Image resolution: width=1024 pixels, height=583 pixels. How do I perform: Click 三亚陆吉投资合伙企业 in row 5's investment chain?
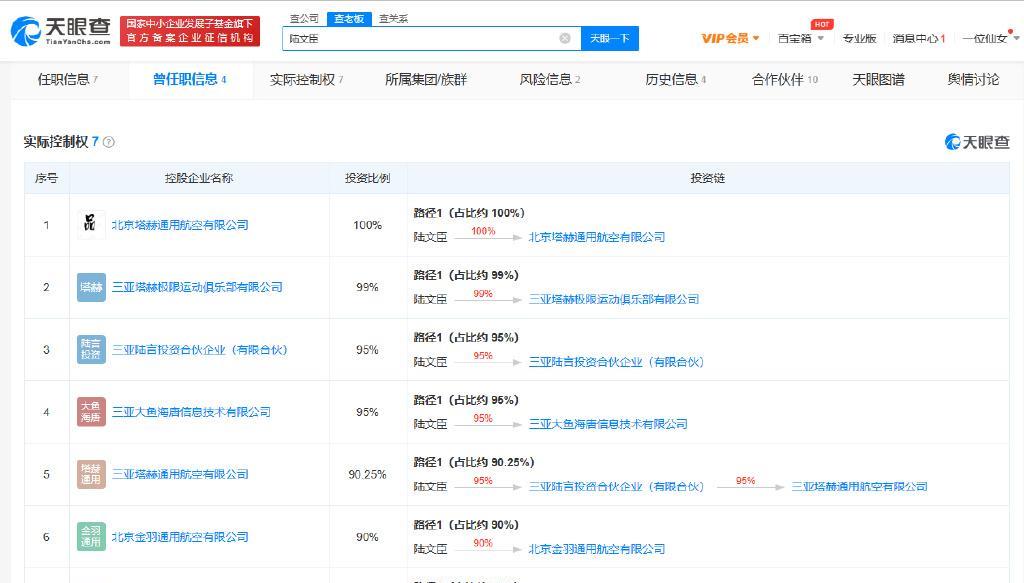coord(616,486)
